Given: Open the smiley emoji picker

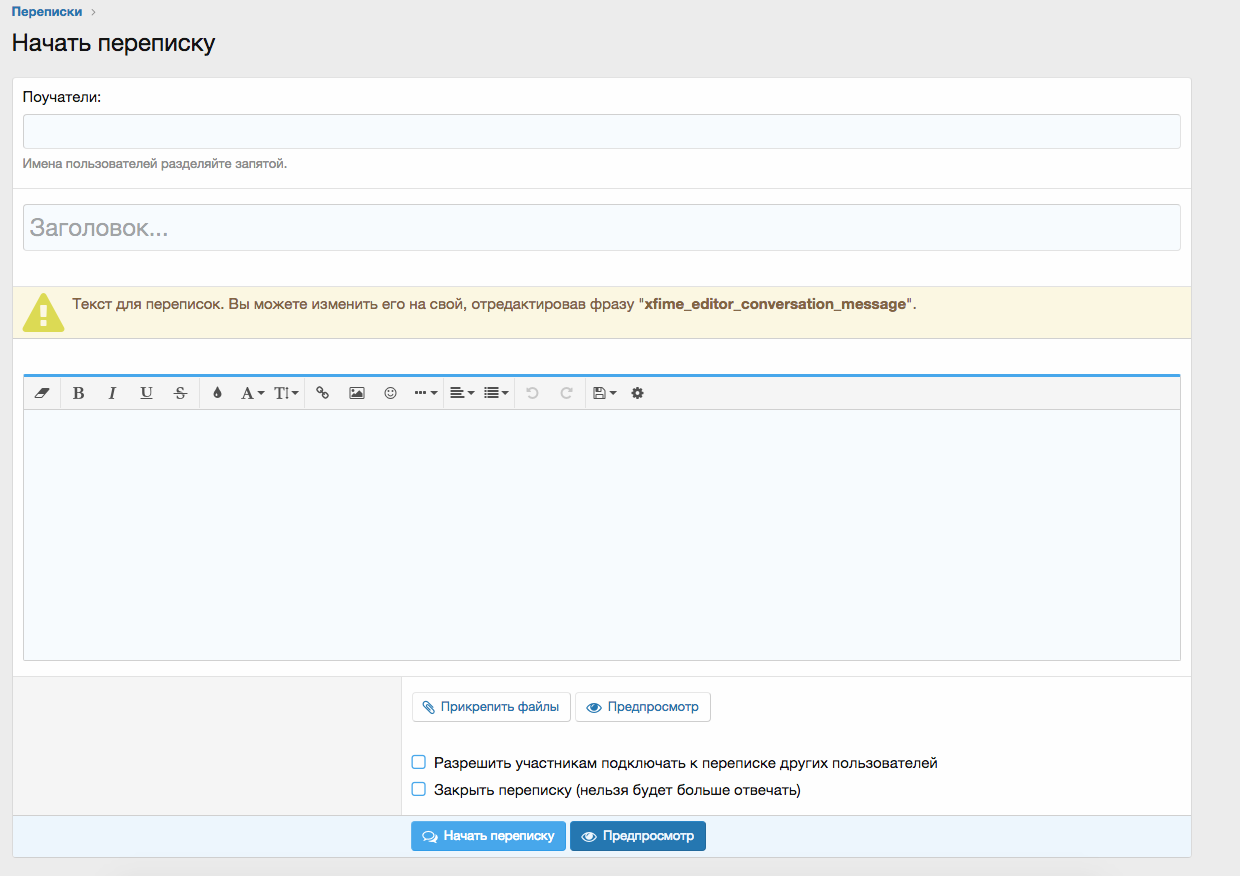Looking at the screenshot, I should pyautogui.click(x=390, y=393).
